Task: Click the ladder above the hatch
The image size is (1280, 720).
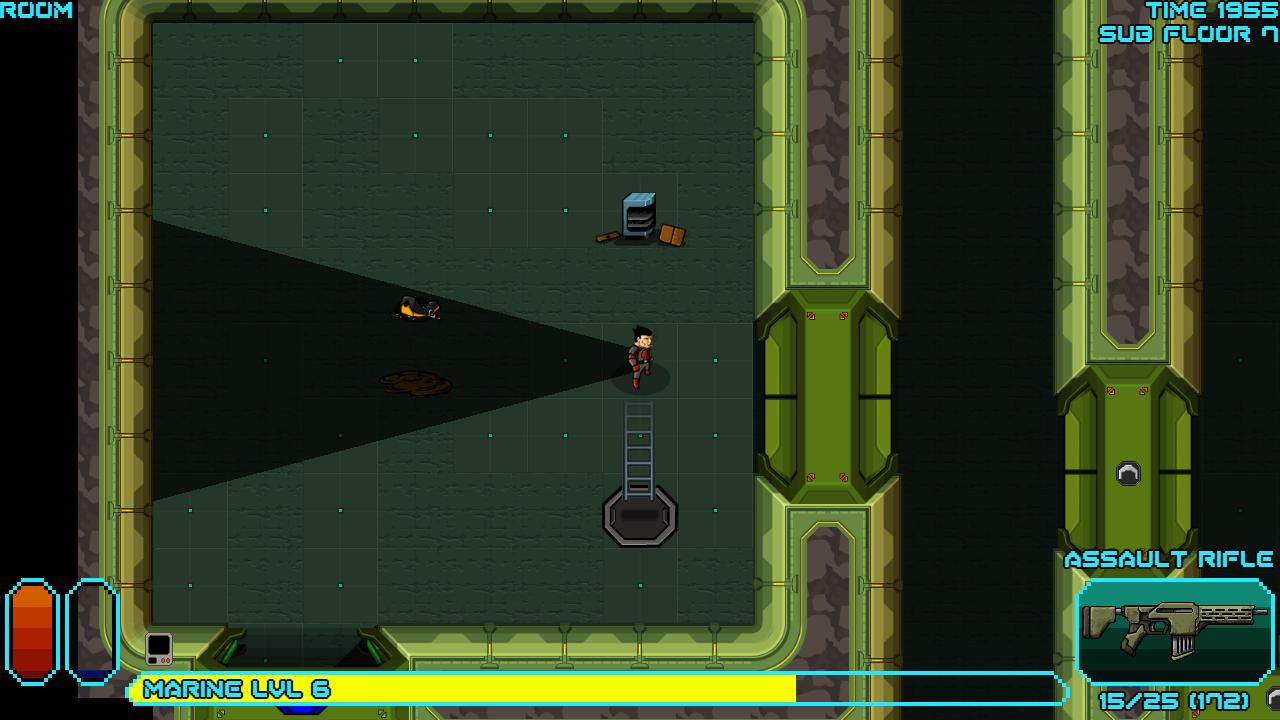Action: click(639, 449)
